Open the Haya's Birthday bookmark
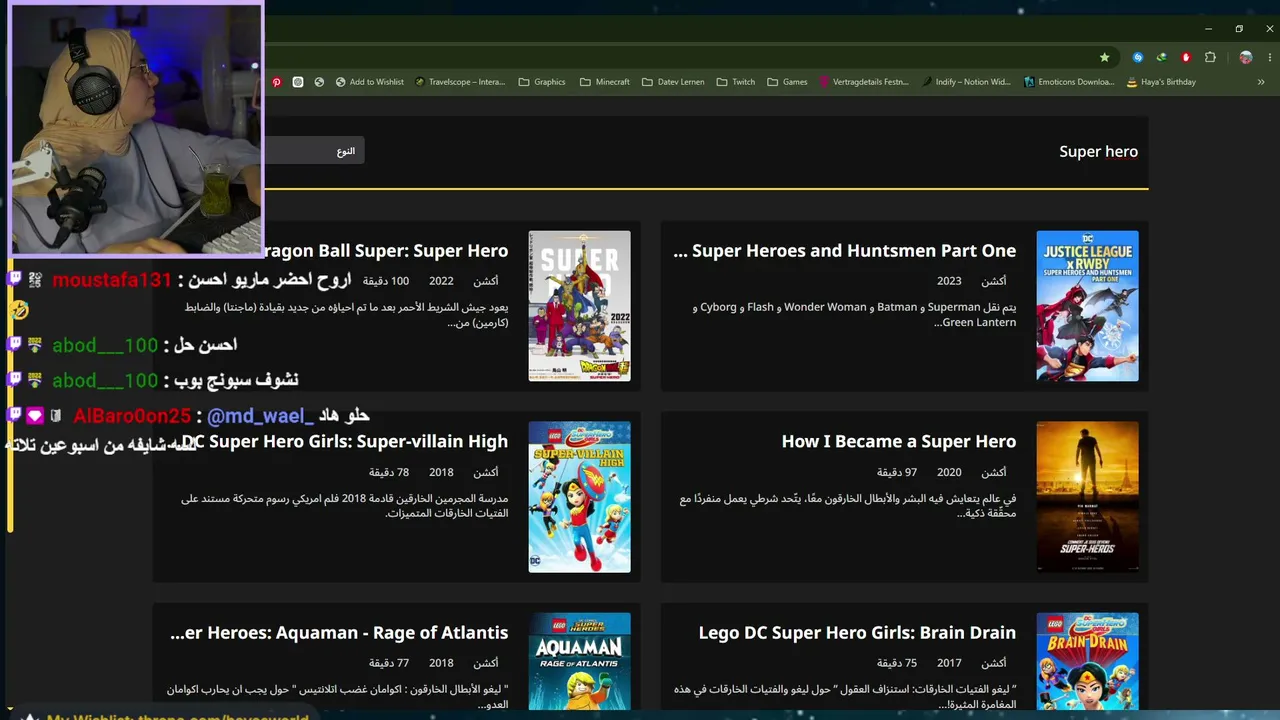Screen dimensions: 1280x720 click(x=1161, y=82)
